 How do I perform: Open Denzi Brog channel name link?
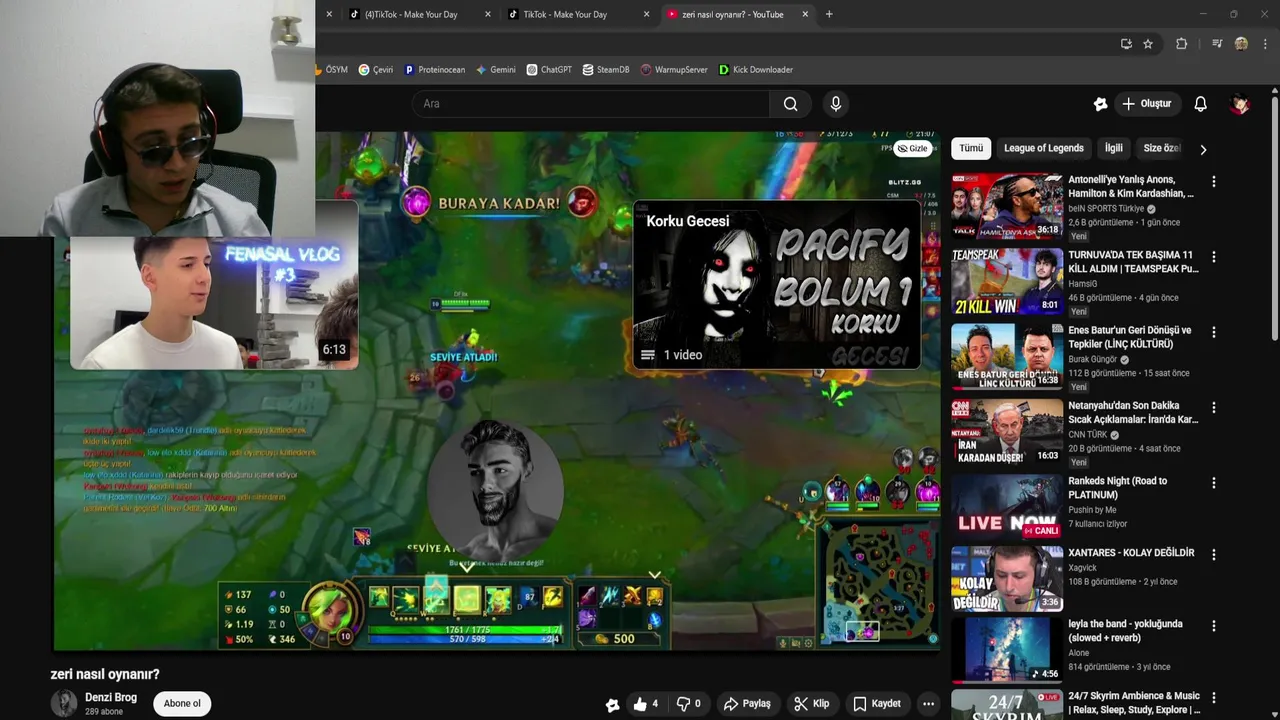111,697
